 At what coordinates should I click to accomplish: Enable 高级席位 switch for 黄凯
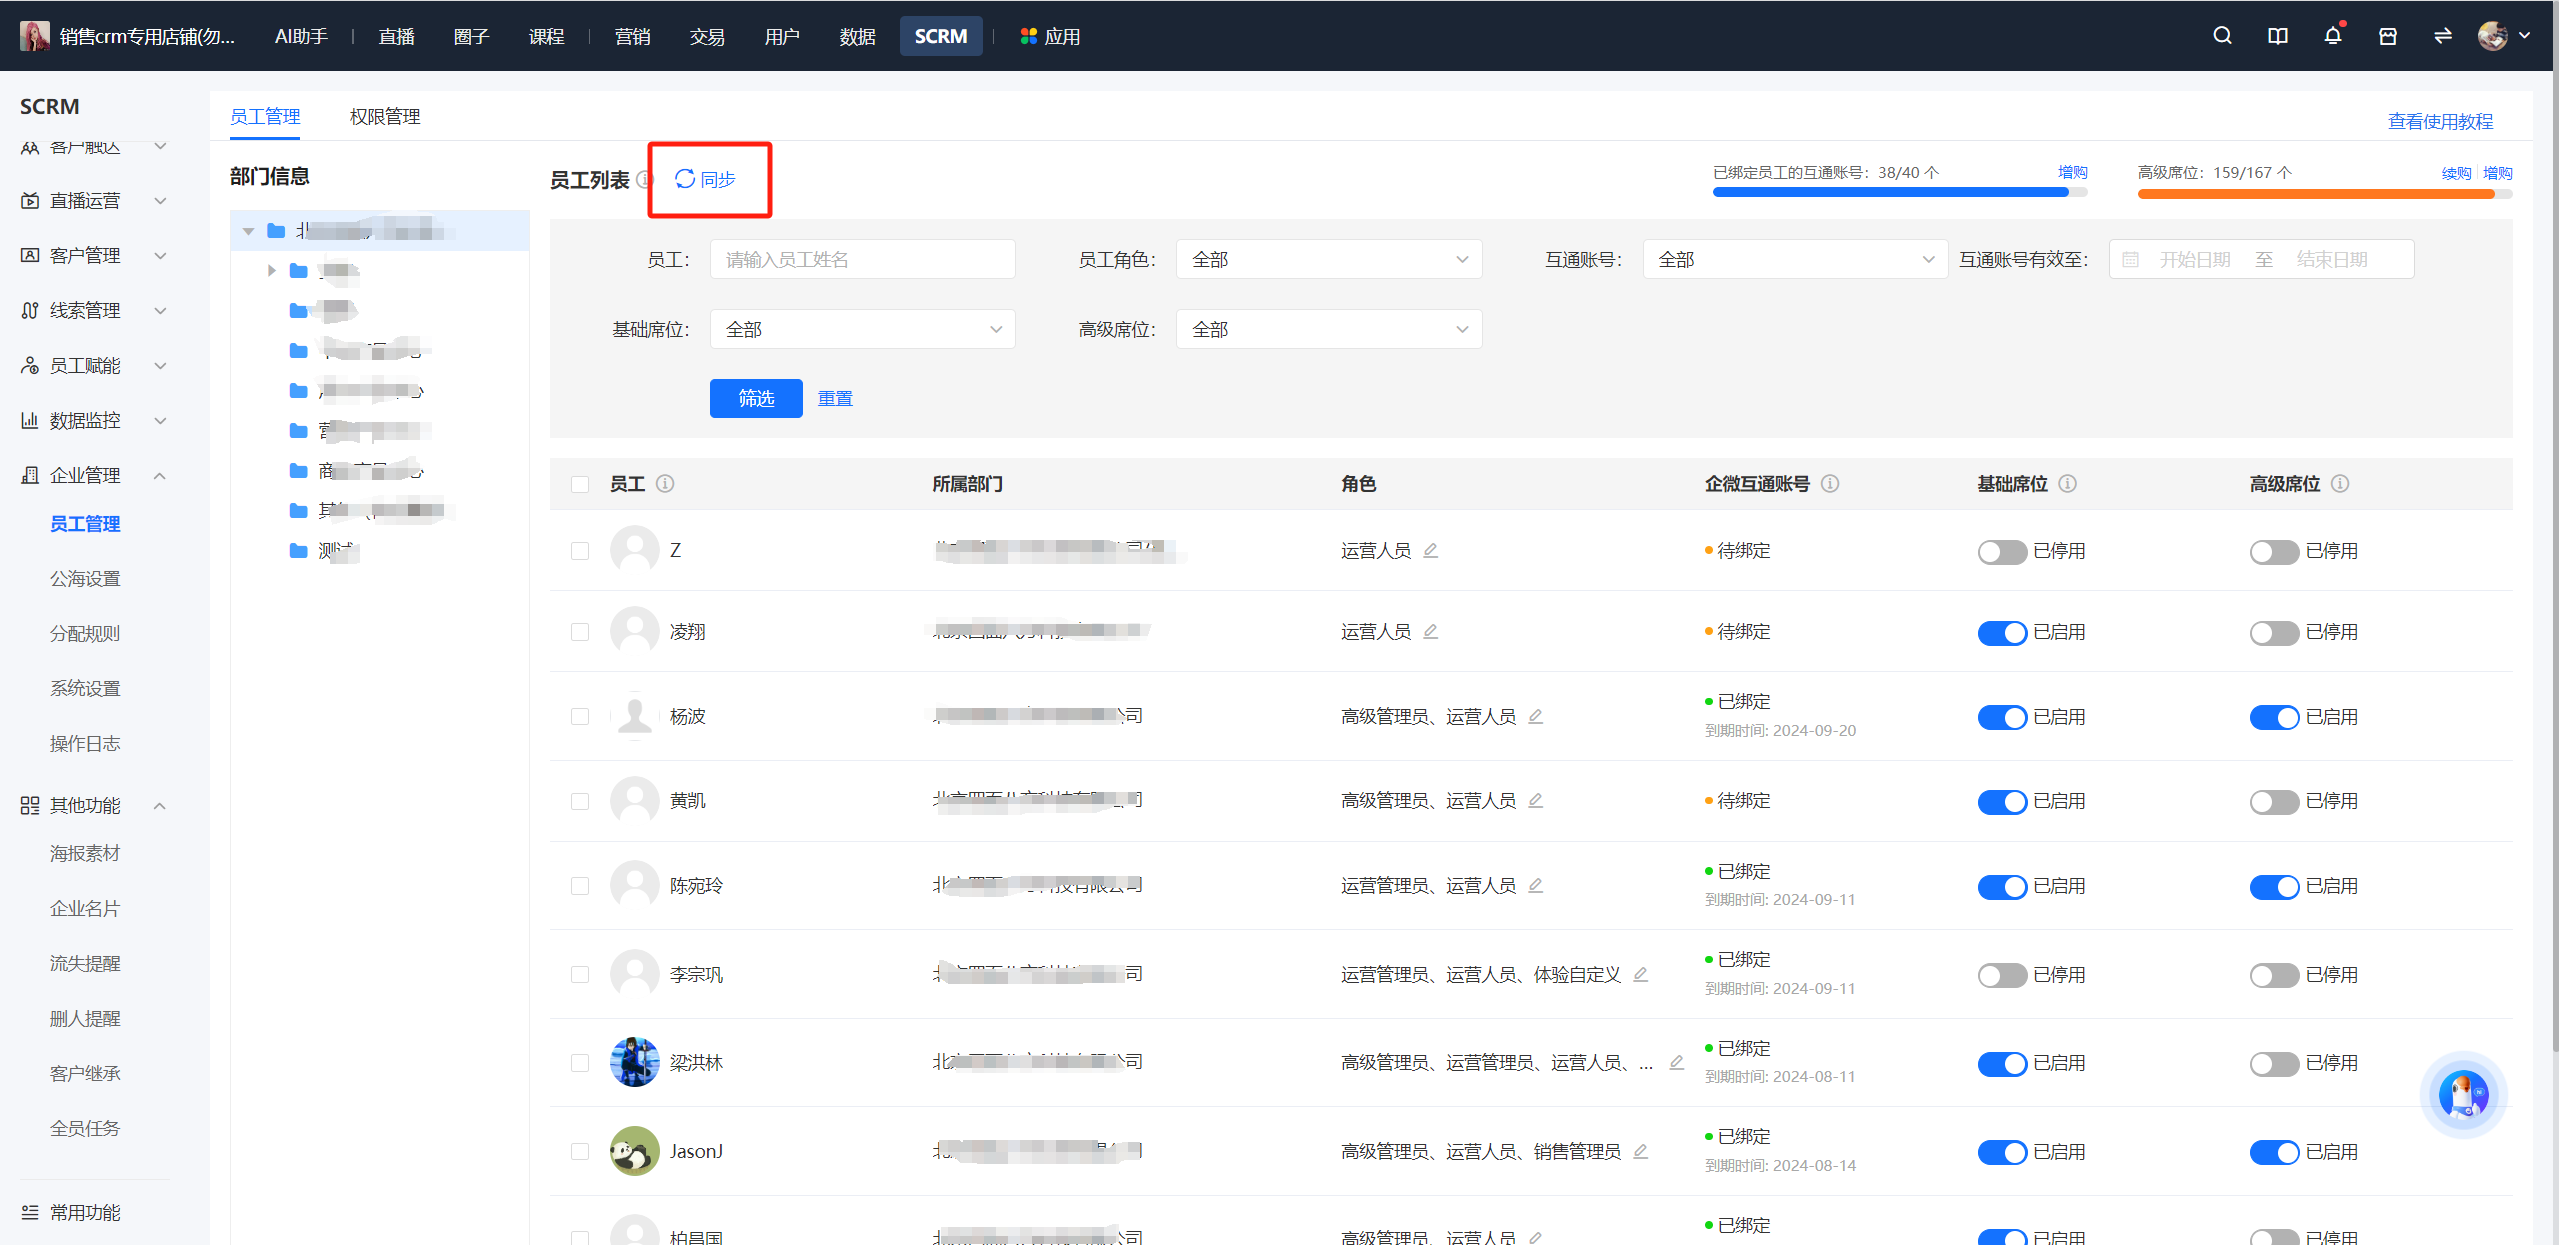tap(2274, 802)
